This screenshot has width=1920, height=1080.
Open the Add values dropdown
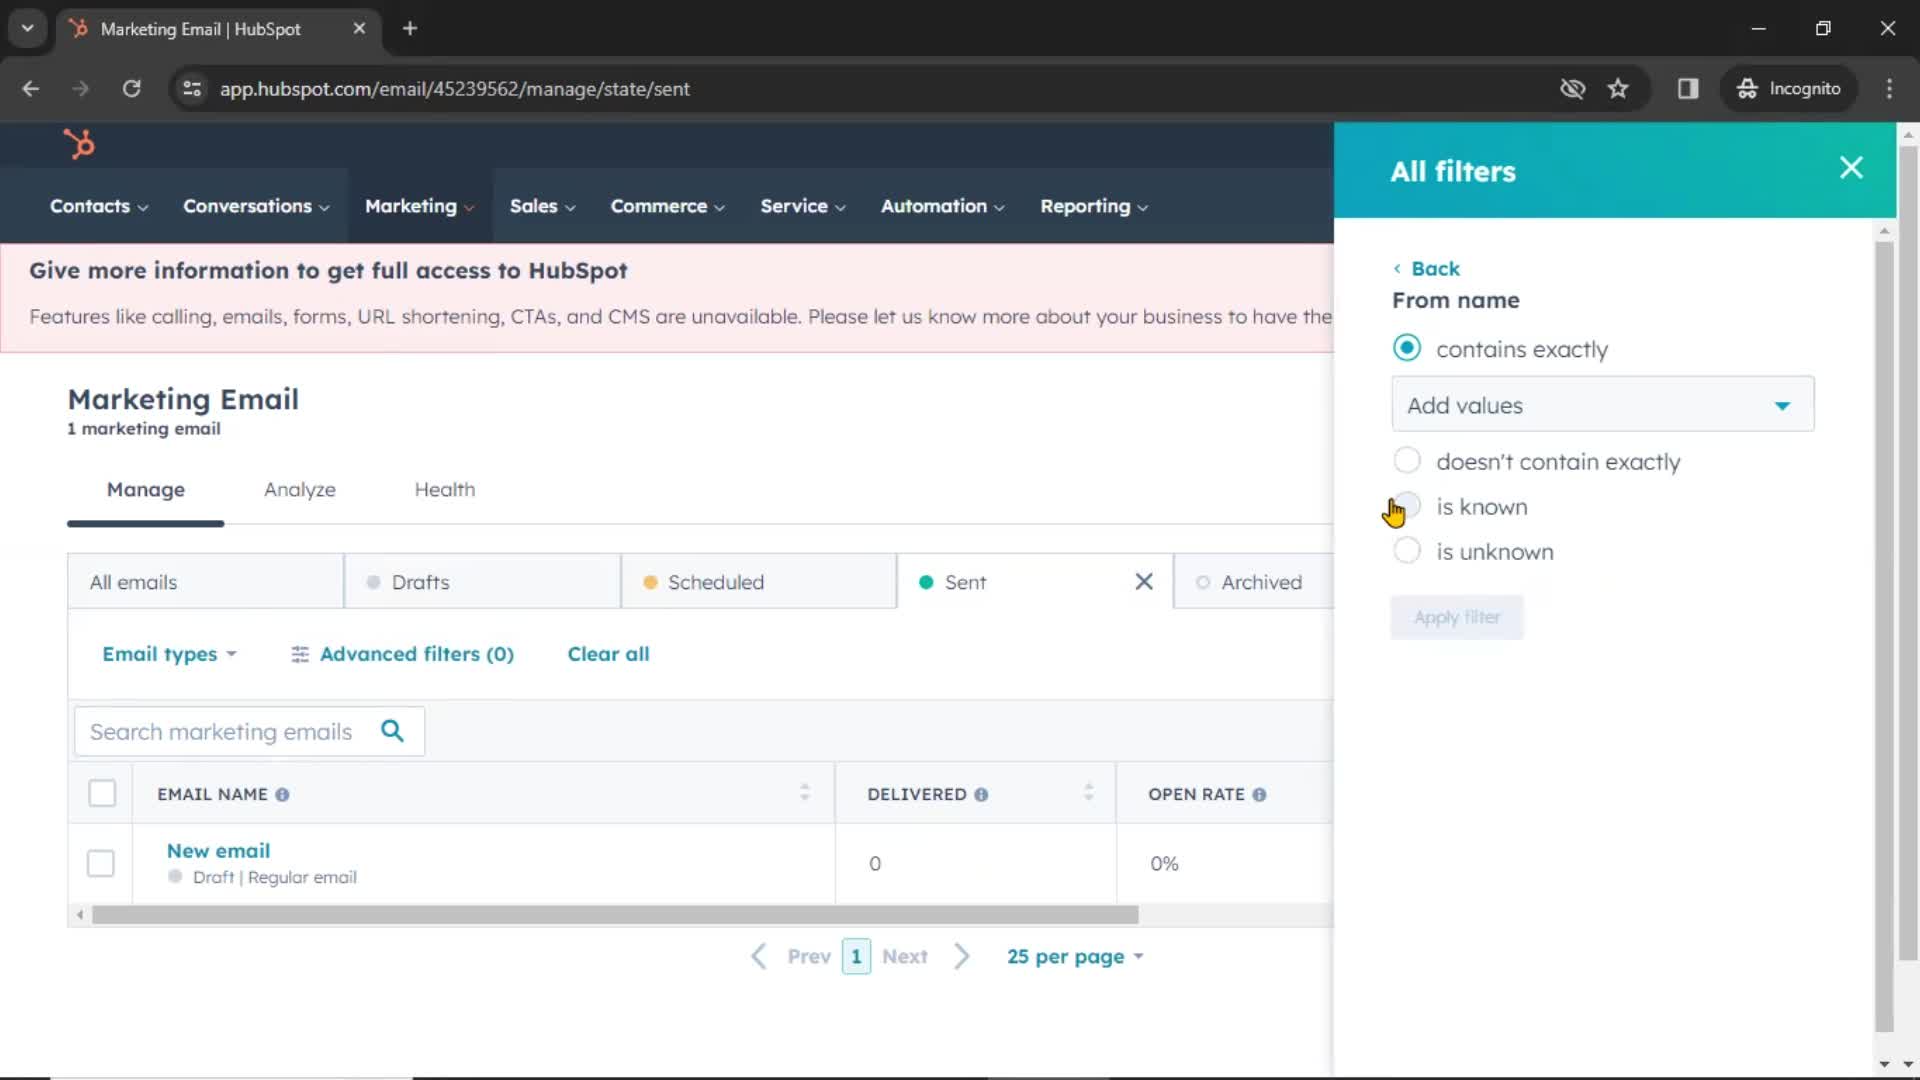click(1602, 405)
